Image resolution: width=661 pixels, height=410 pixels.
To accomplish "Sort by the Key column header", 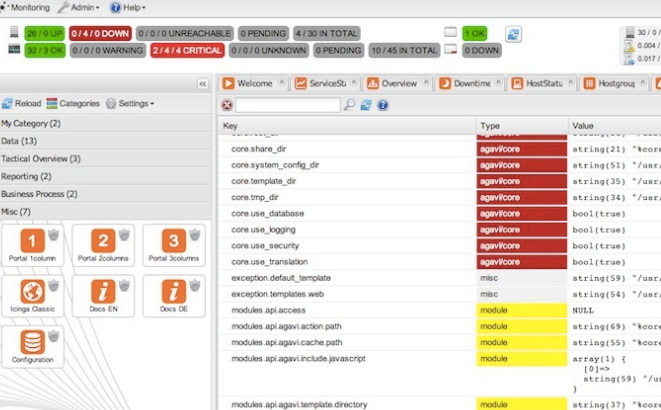I will (347, 126).
